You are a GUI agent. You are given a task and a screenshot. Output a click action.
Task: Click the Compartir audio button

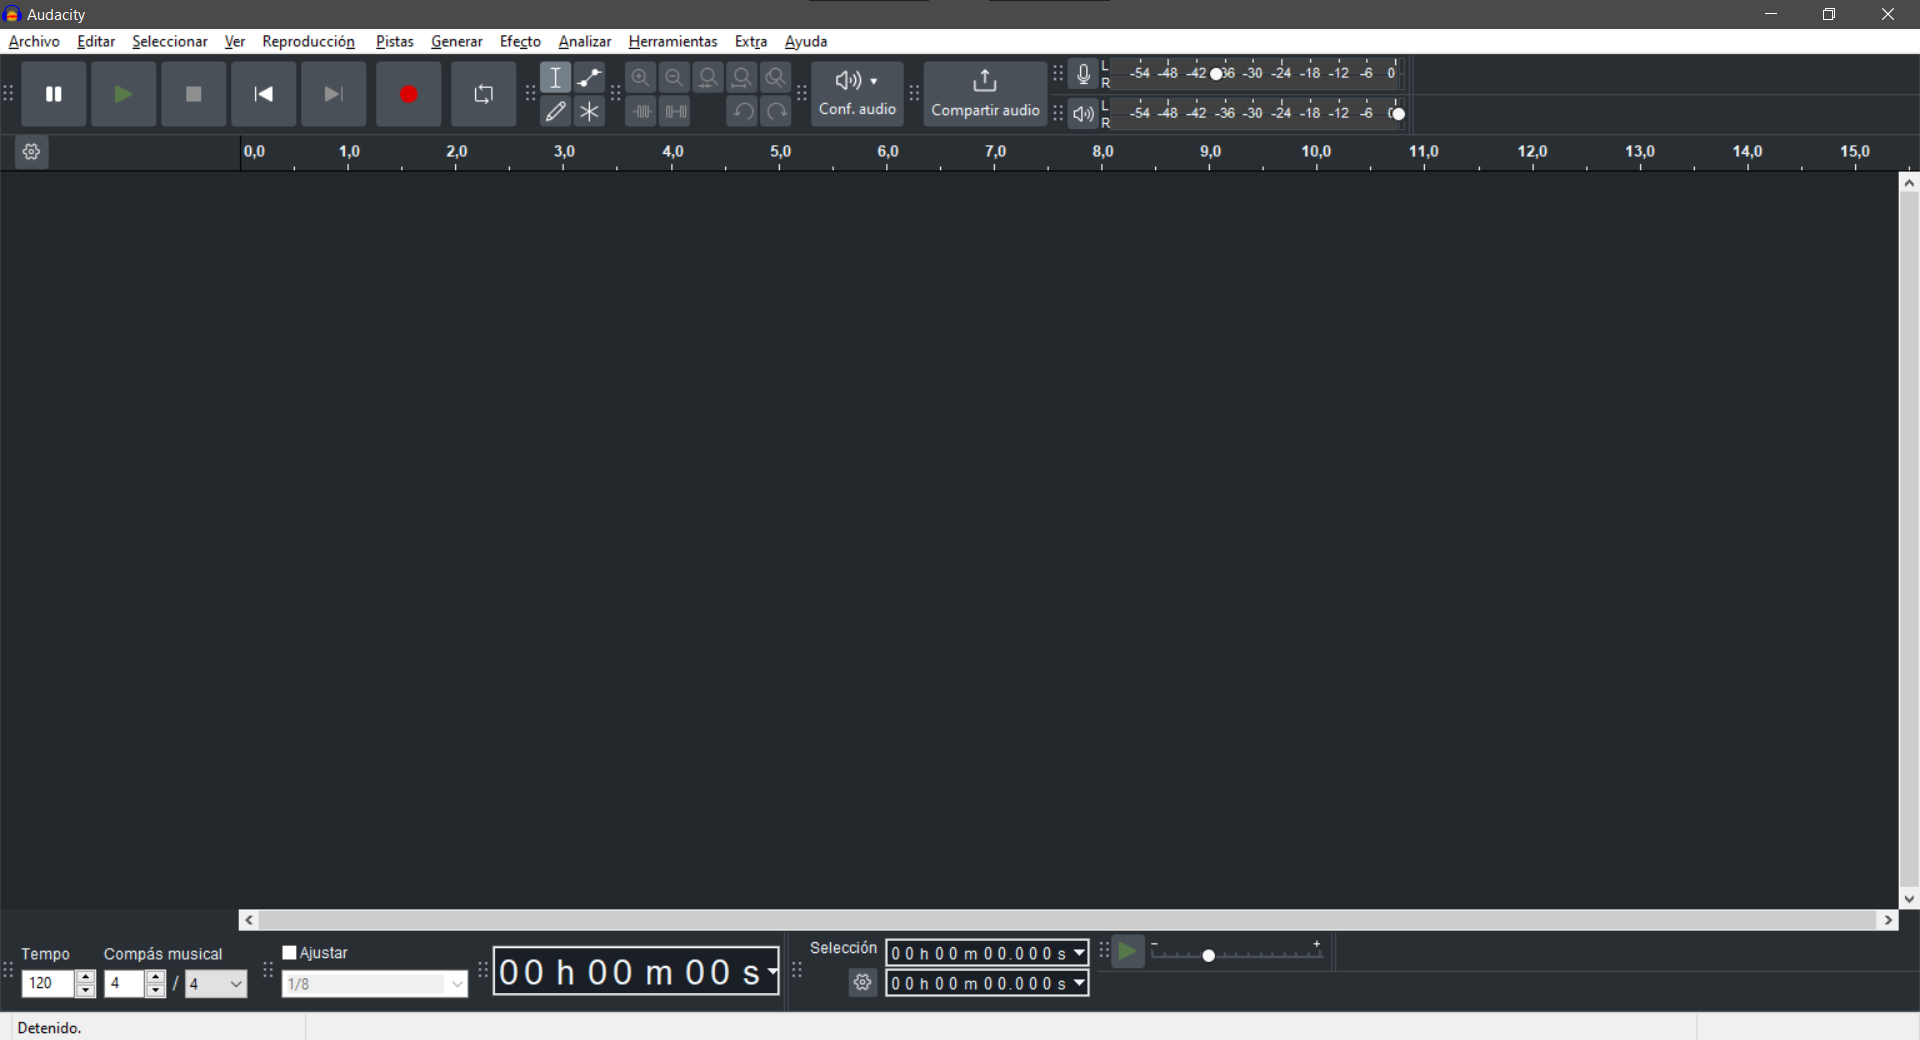985,94
